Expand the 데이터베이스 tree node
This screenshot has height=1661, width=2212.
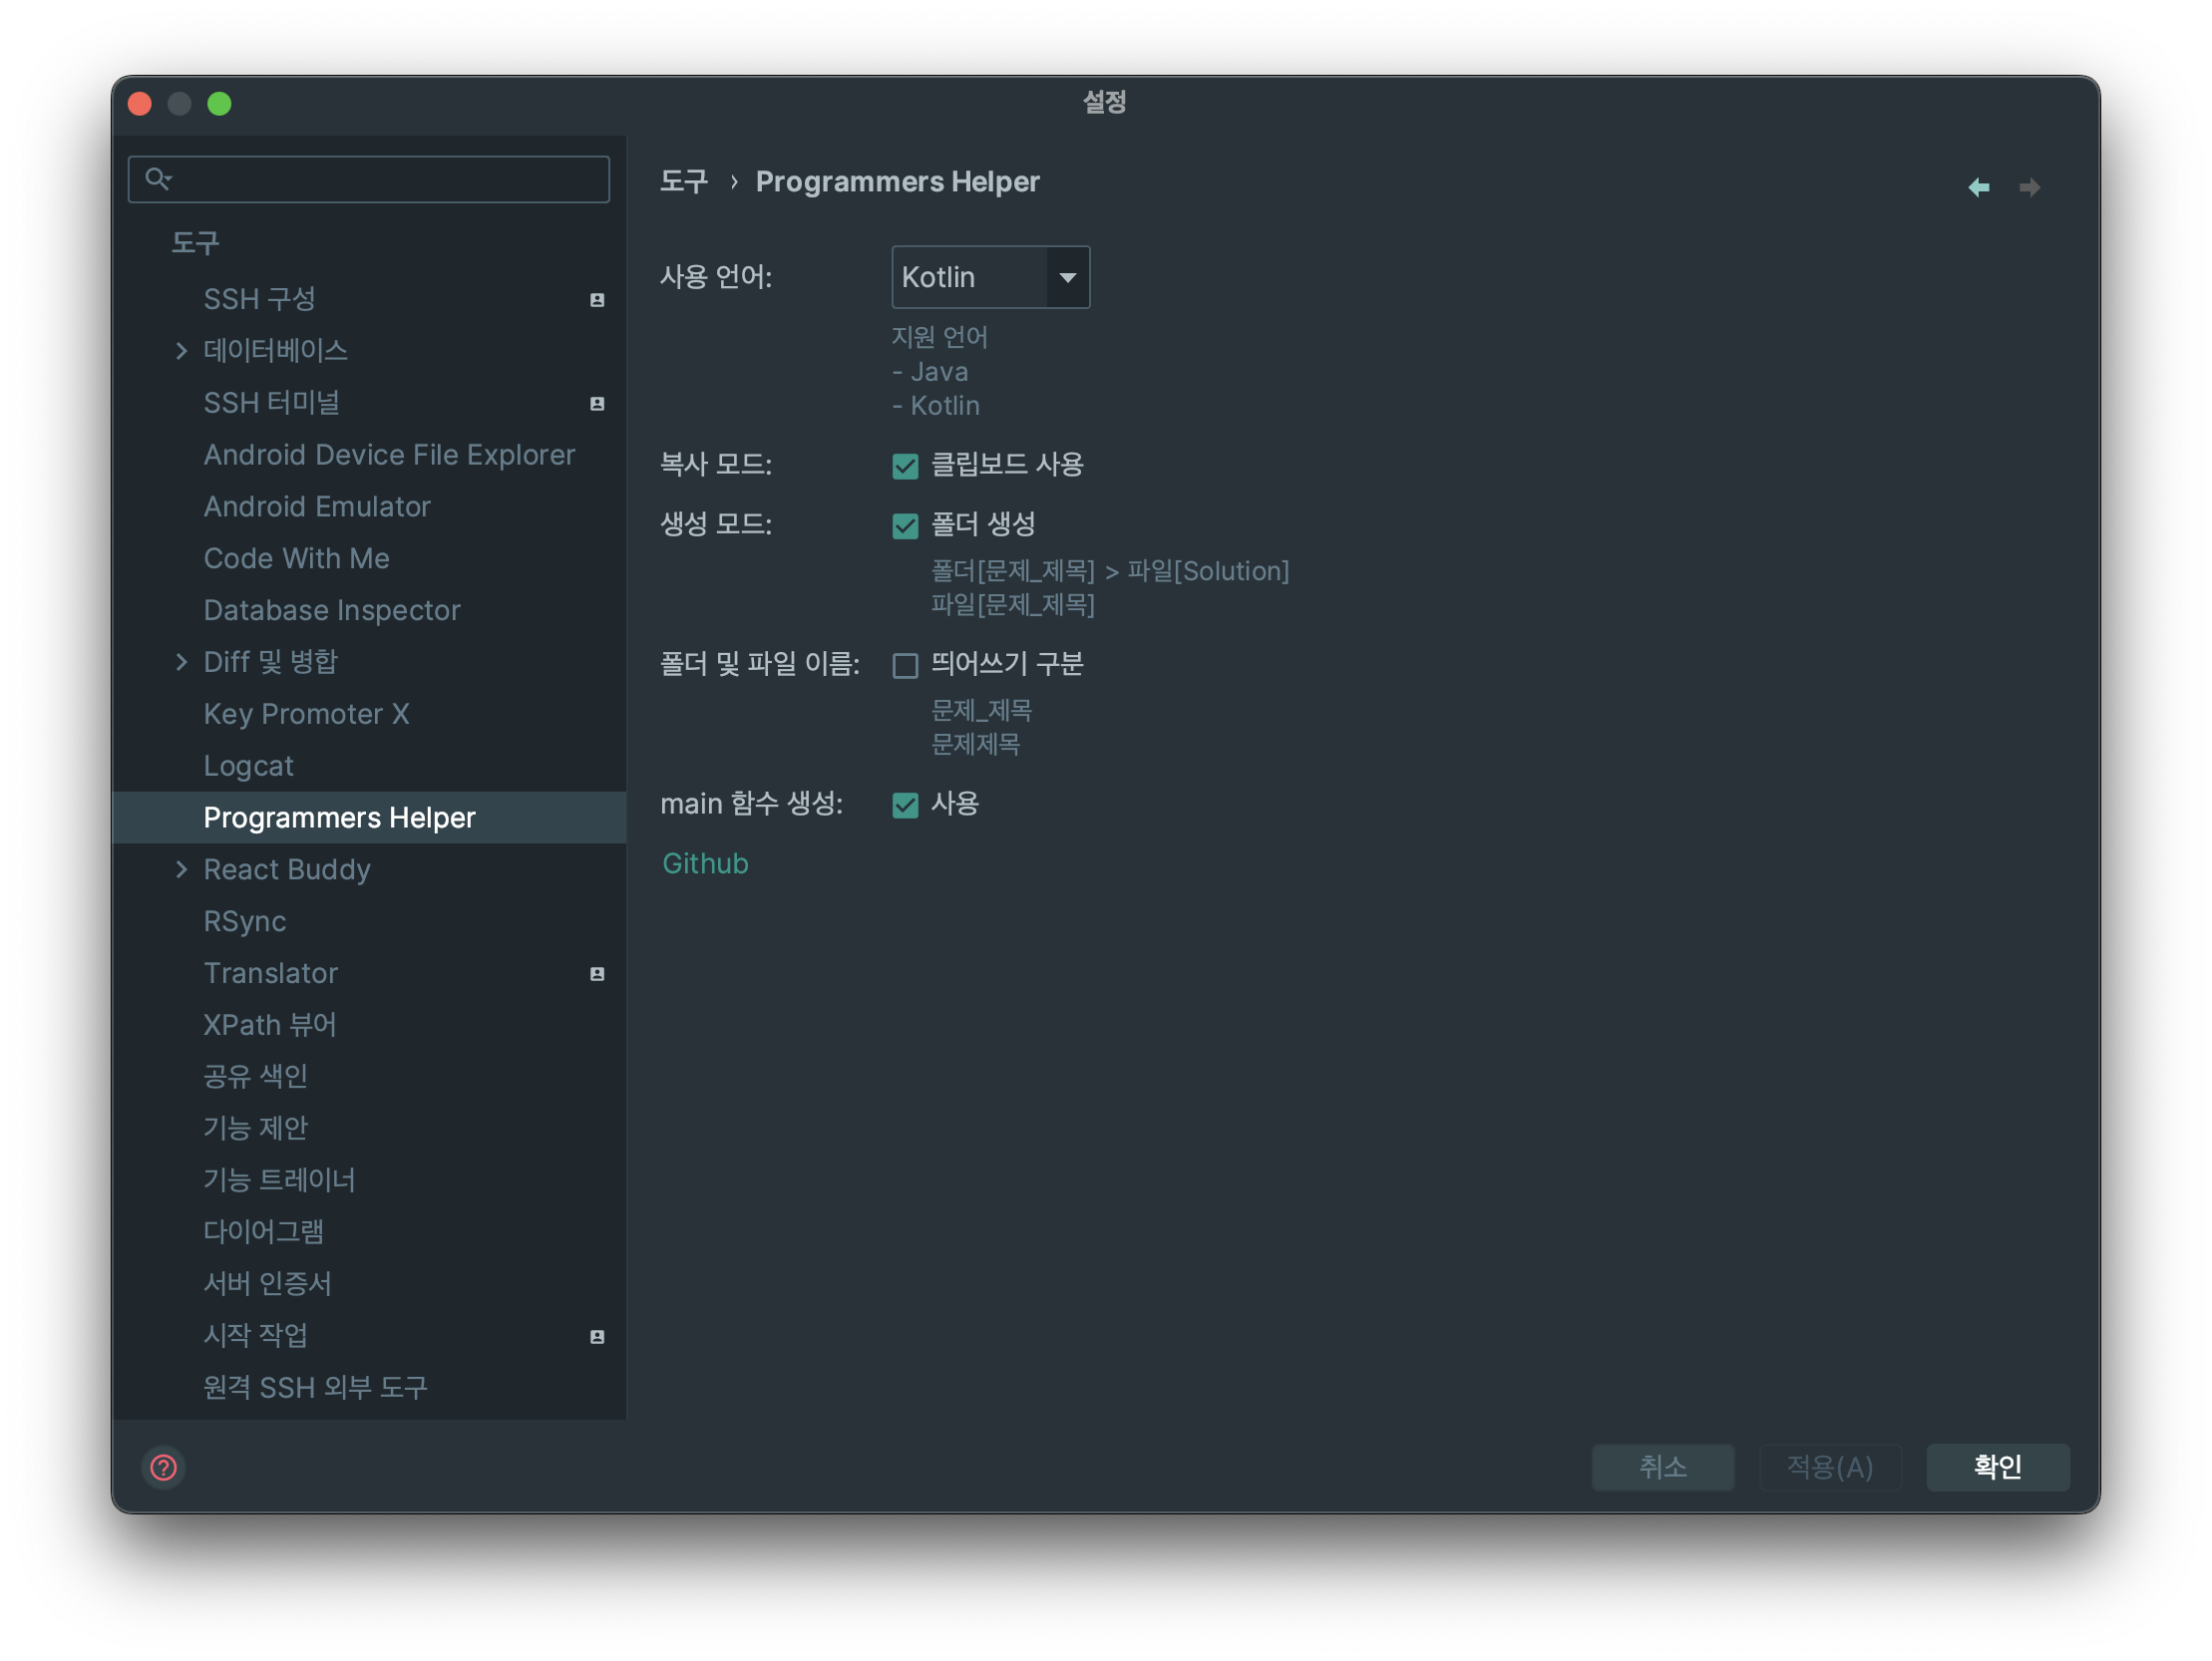[x=181, y=351]
